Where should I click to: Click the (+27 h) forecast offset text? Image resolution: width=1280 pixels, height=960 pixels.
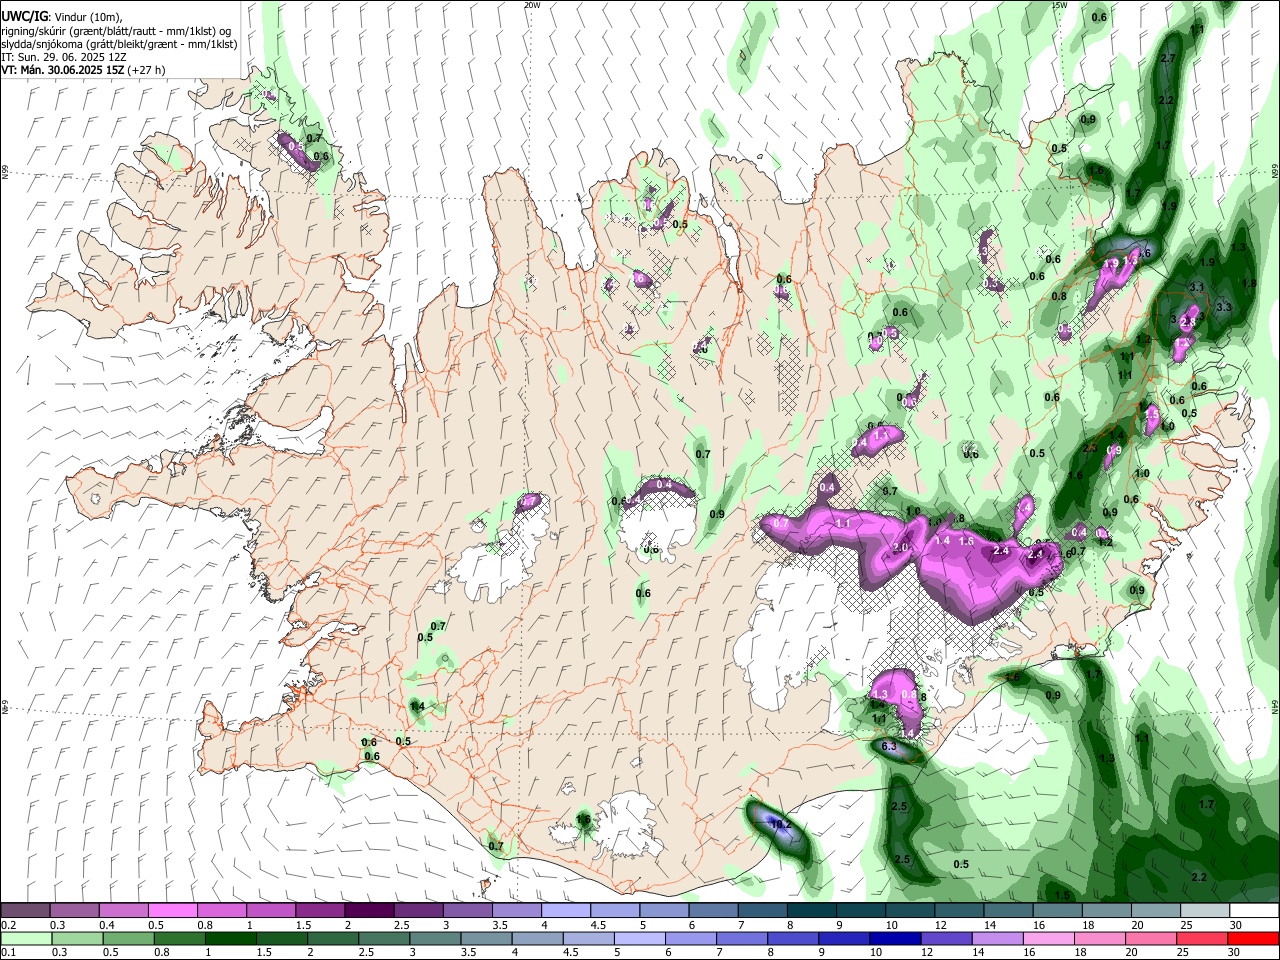(146, 70)
